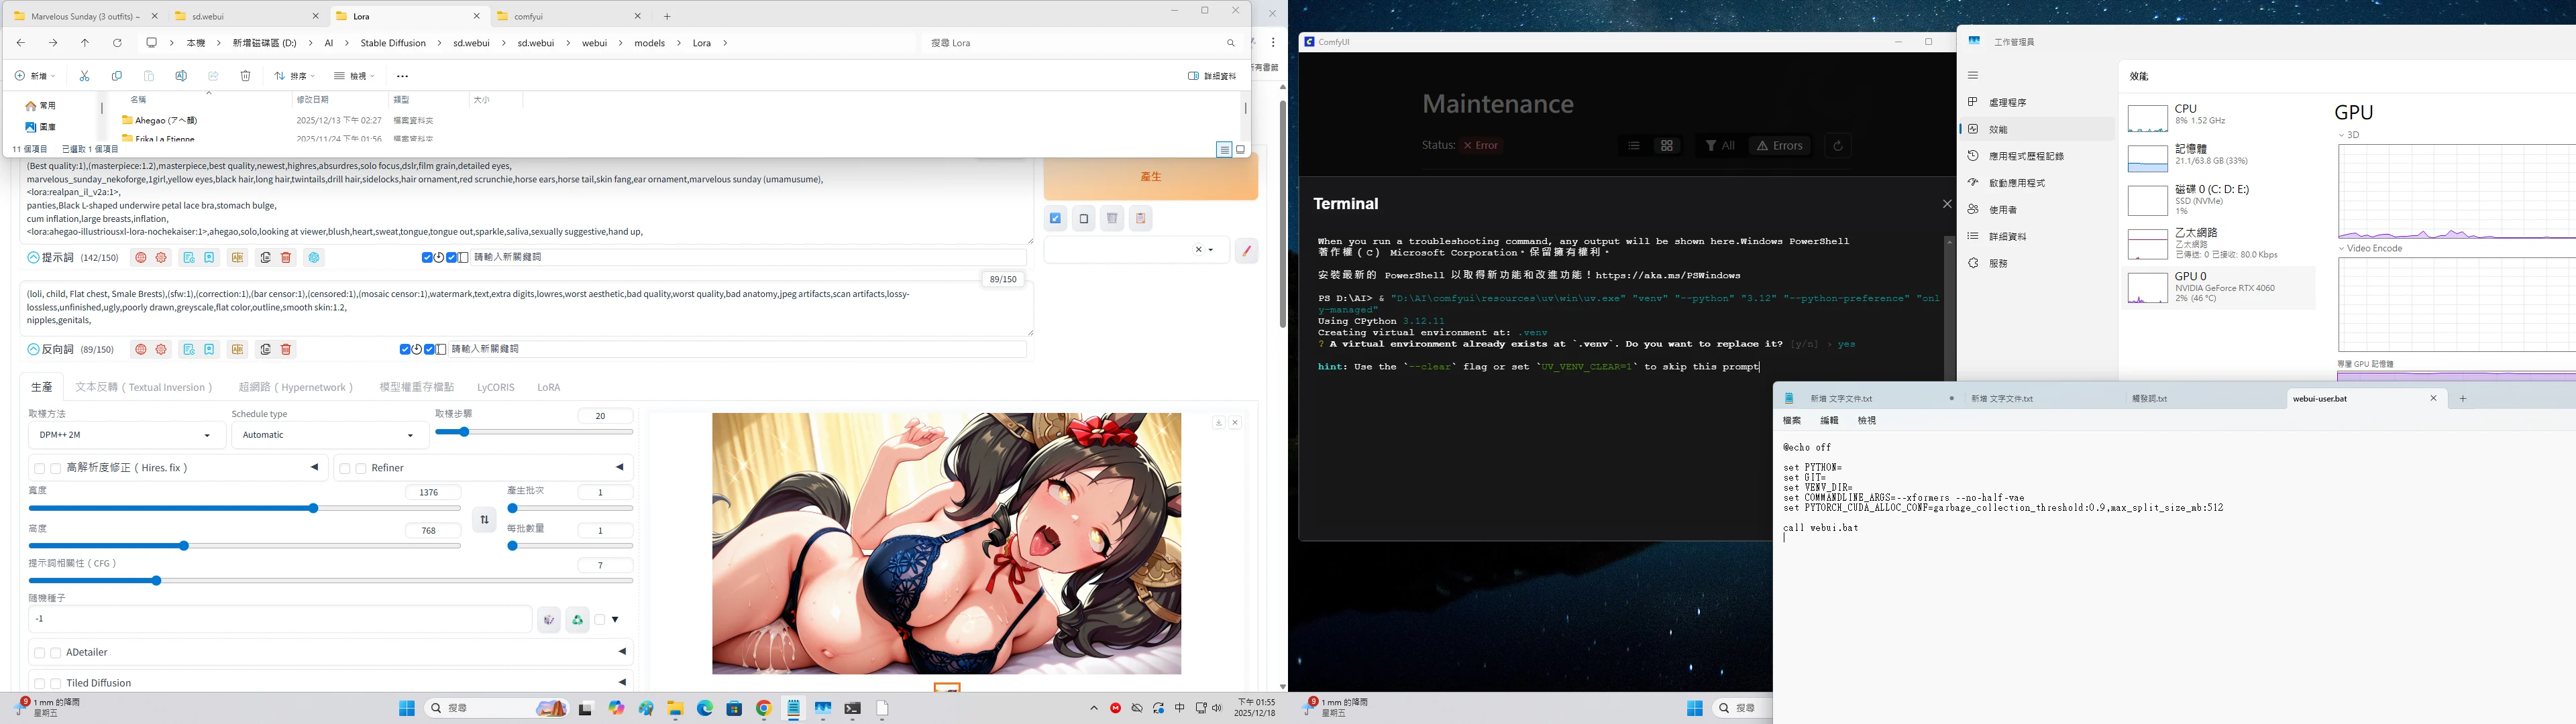The height and width of the screenshot is (724, 2576).
Task: Open the Schedule type Automatic dropdown
Action: pyautogui.click(x=329, y=435)
